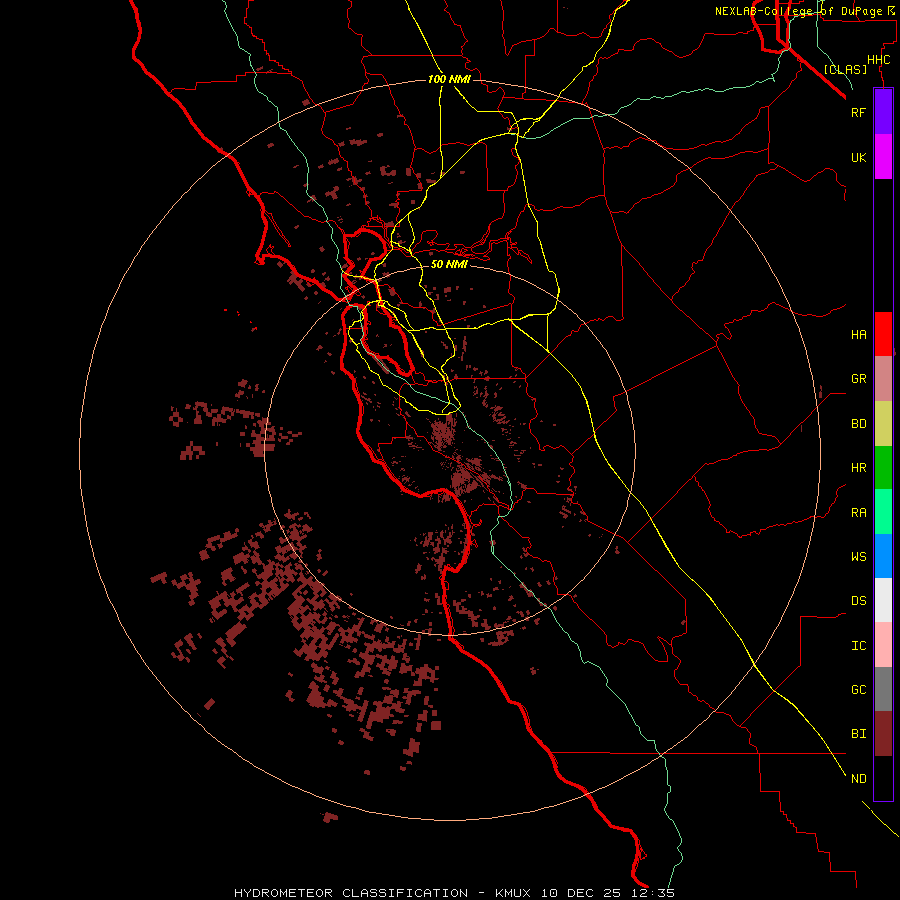Click the GR legend label
The width and height of the screenshot is (900, 900).
click(x=858, y=379)
